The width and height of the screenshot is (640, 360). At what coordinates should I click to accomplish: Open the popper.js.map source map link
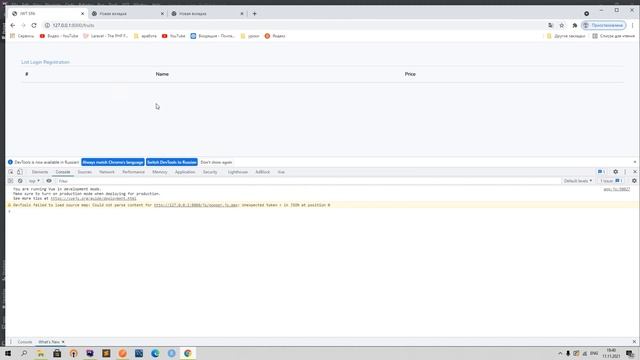pyautogui.click(x=196, y=205)
